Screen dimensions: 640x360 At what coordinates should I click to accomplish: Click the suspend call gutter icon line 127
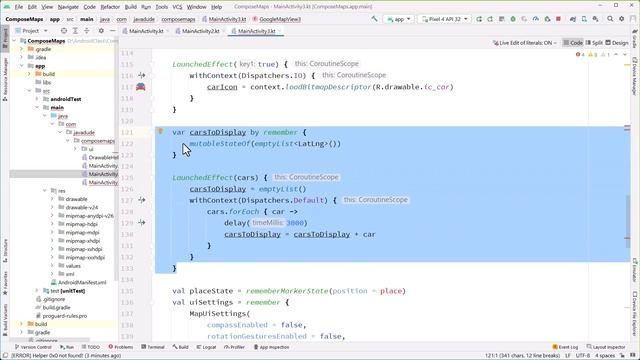click(142, 200)
